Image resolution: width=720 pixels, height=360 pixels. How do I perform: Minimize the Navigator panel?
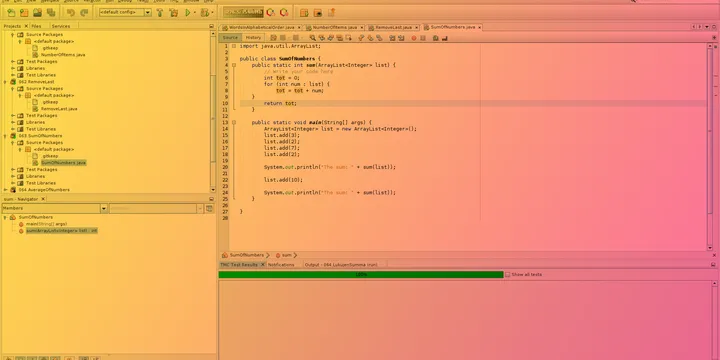tap(211, 199)
